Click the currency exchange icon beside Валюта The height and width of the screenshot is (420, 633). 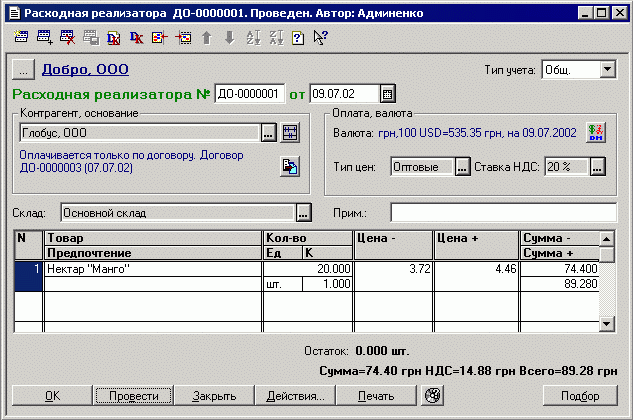[596, 132]
